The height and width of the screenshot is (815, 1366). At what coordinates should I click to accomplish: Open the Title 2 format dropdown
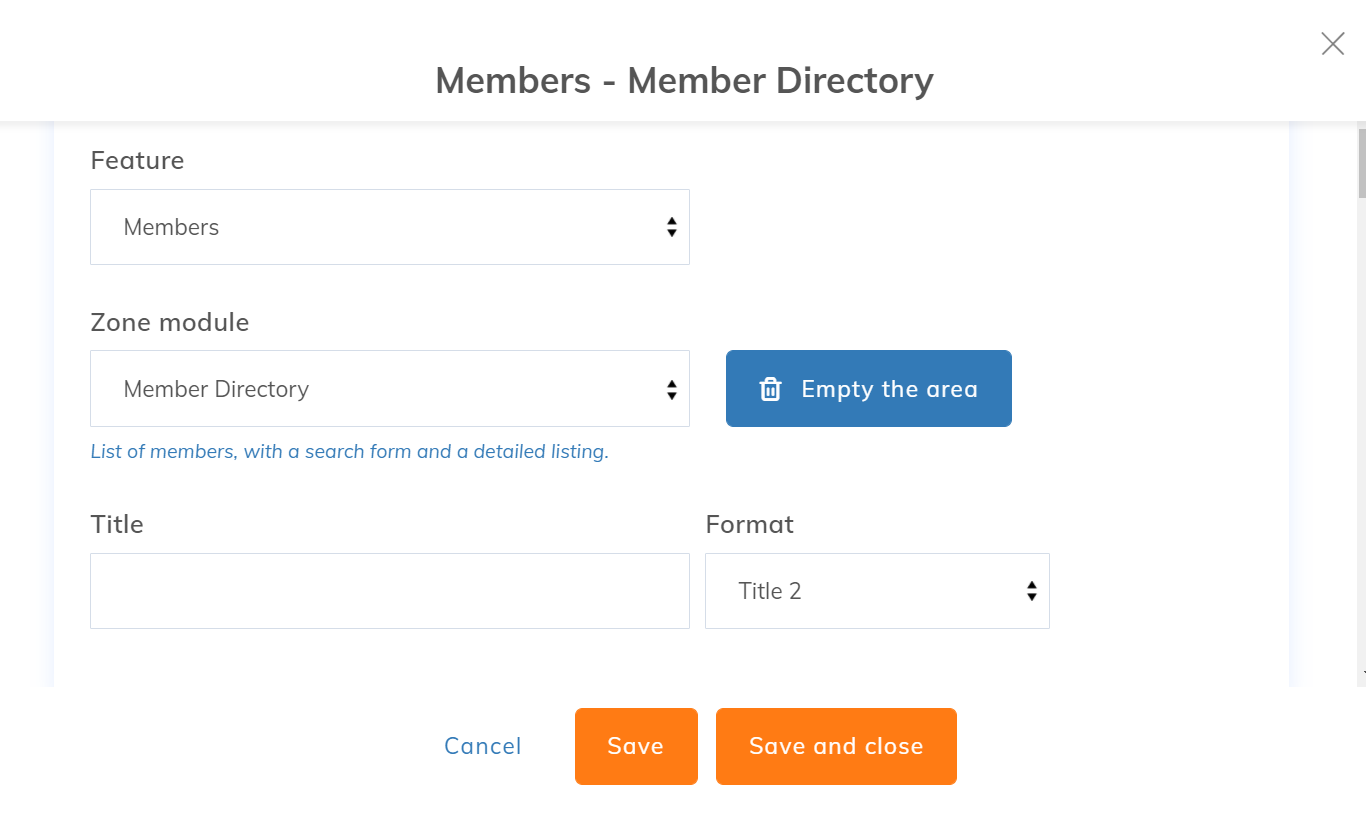tap(876, 591)
